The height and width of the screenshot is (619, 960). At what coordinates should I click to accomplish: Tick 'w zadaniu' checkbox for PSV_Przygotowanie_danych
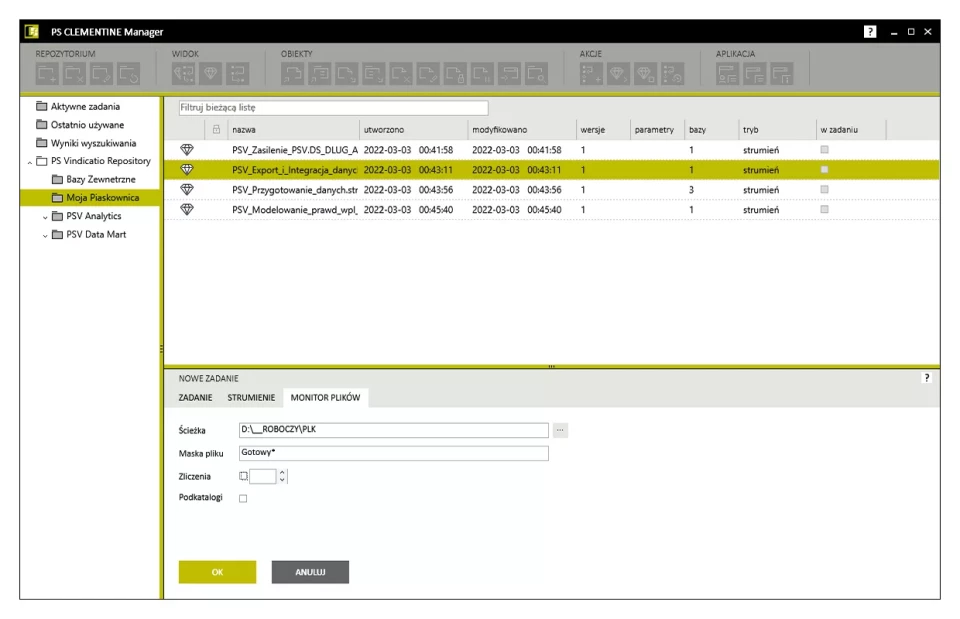pyautogui.click(x=824, y=190)
